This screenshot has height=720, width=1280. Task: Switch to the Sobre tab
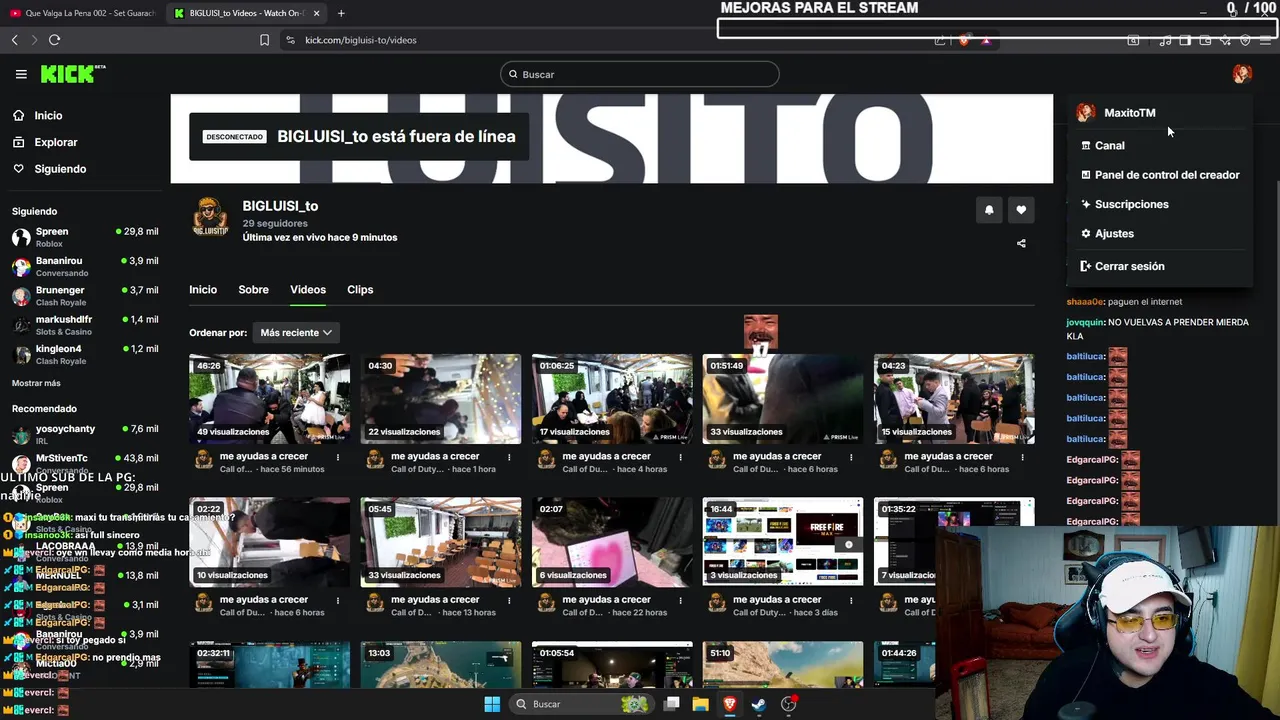[253, 289]
